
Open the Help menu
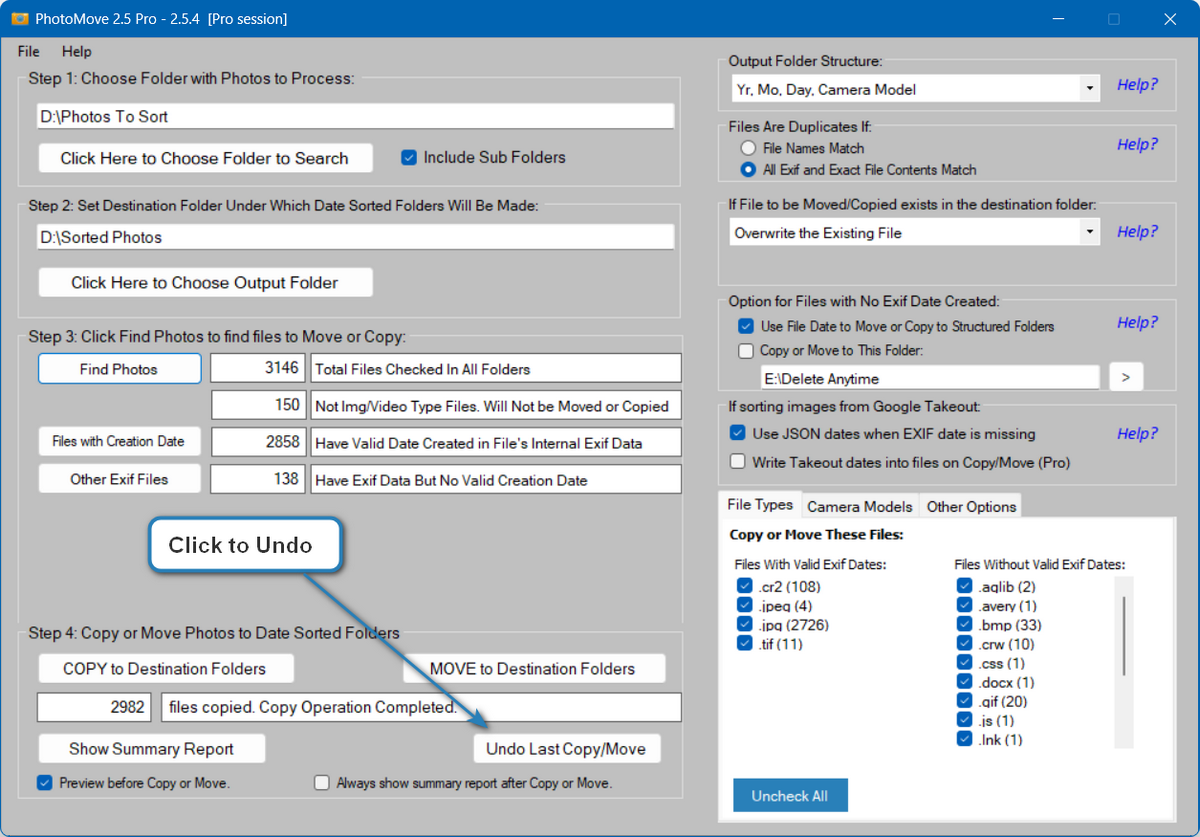[76, 51]
